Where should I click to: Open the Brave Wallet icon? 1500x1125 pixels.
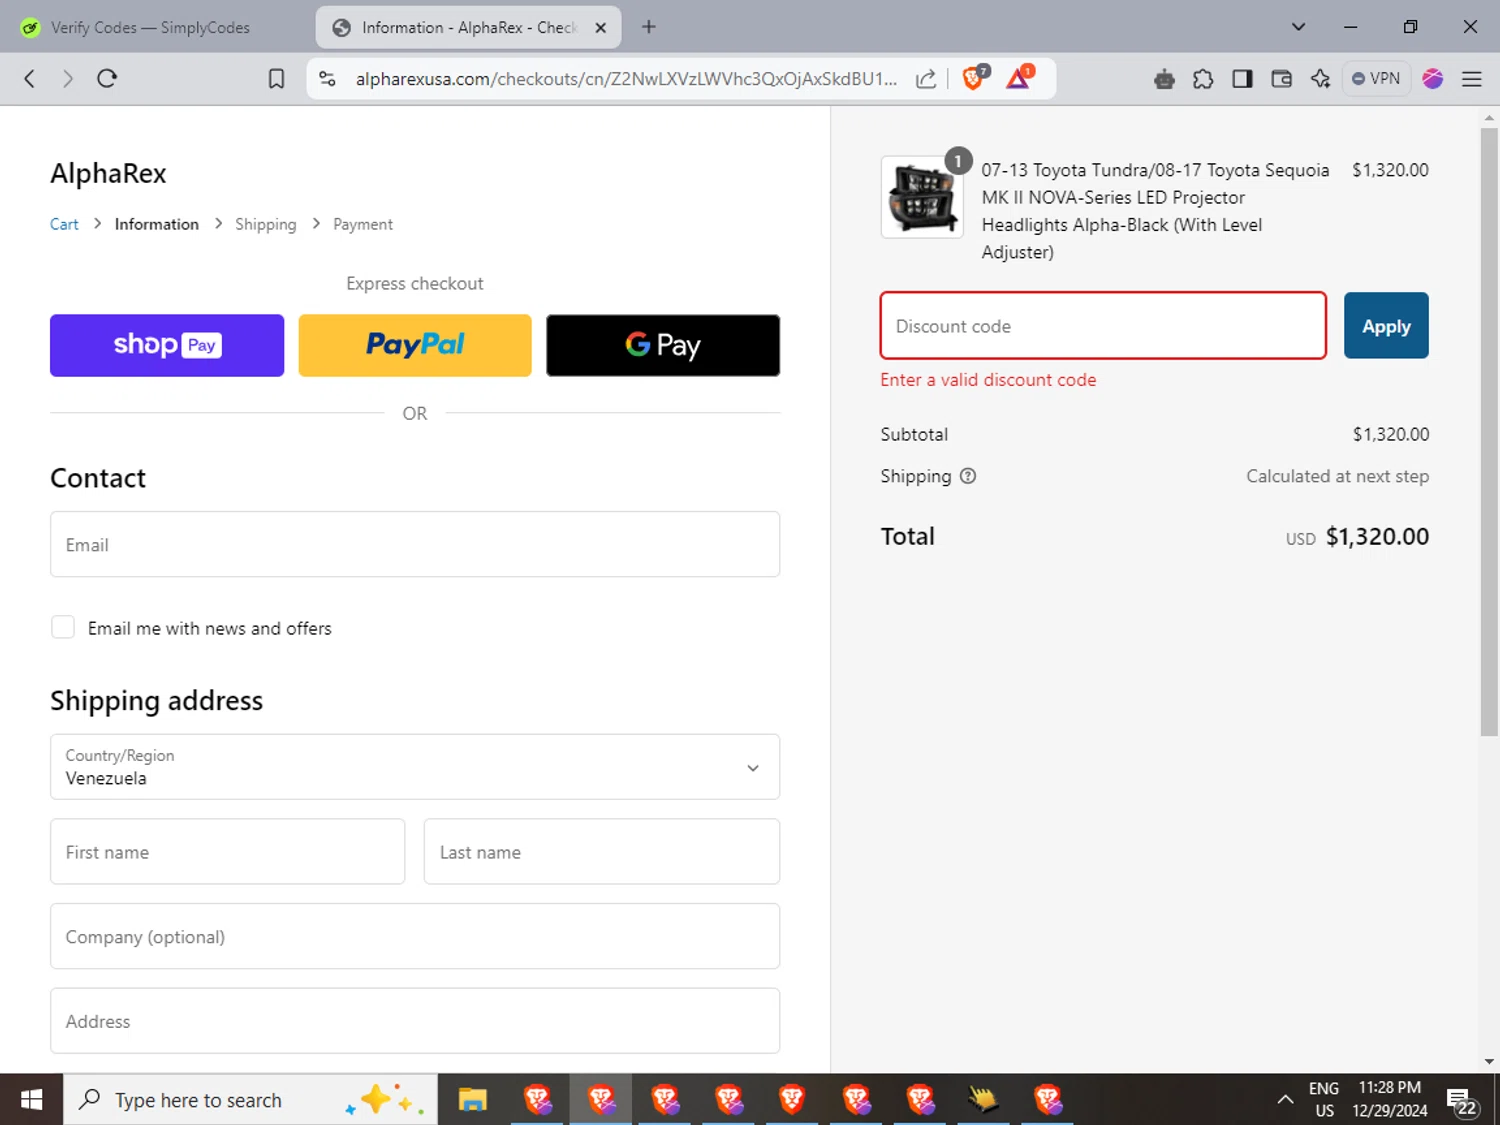coord(1281,79)
